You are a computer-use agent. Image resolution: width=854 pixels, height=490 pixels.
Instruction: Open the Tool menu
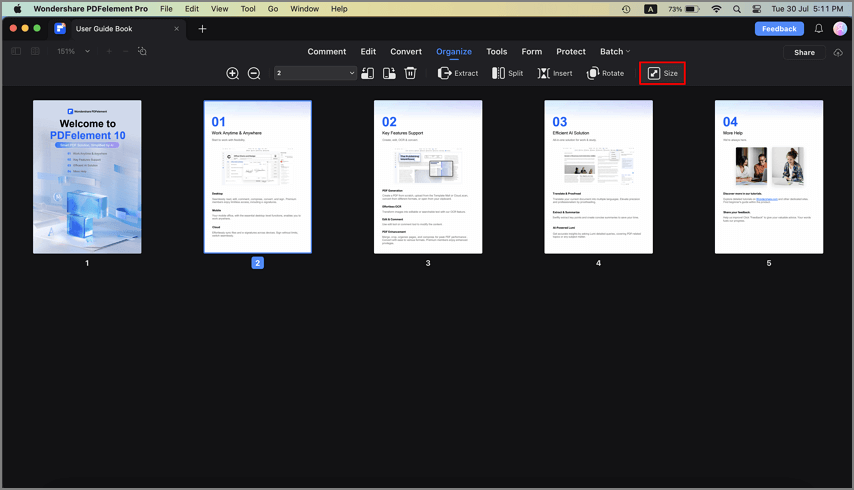click(248, 9)
